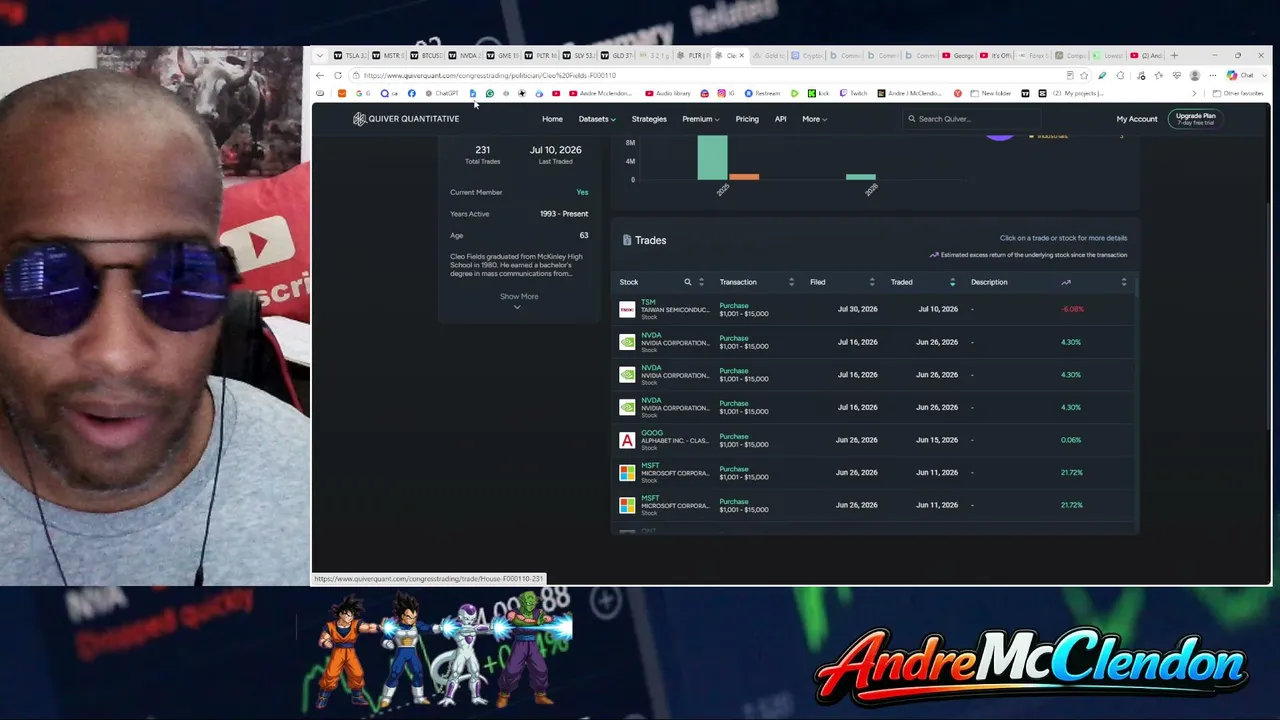
Task: Open the API page
Action: (x=780, y=119)
